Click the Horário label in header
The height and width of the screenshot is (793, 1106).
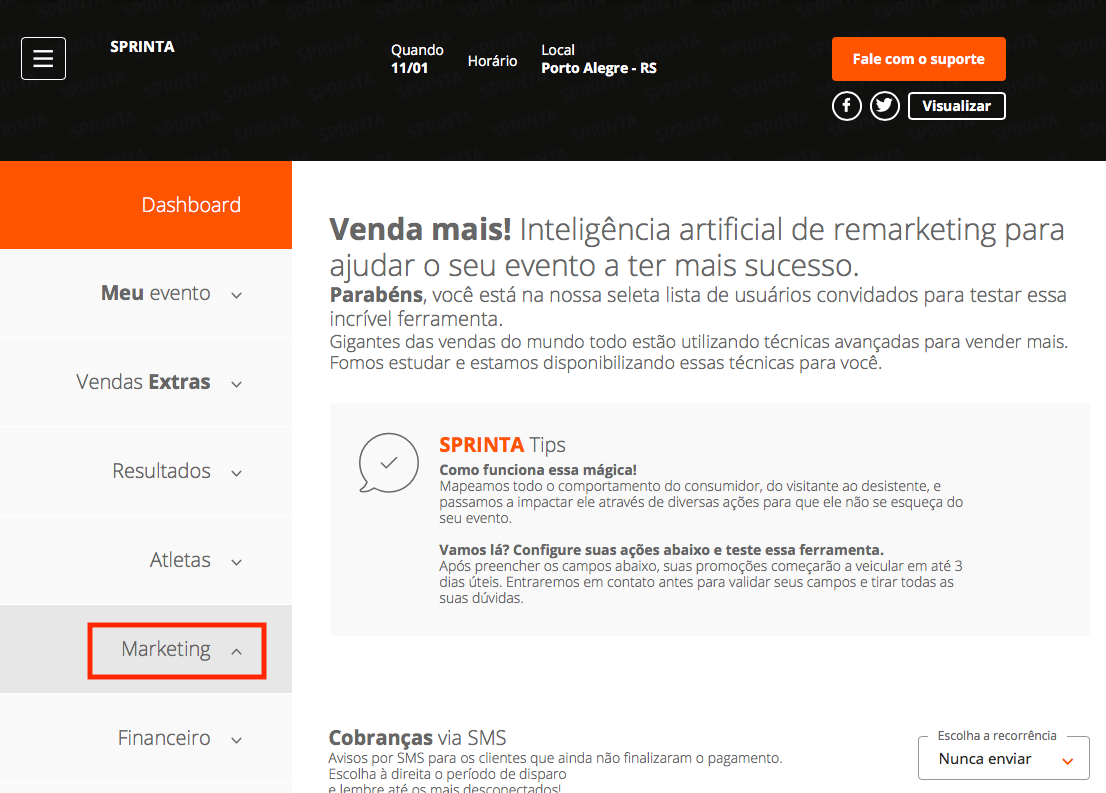(492, 61)
